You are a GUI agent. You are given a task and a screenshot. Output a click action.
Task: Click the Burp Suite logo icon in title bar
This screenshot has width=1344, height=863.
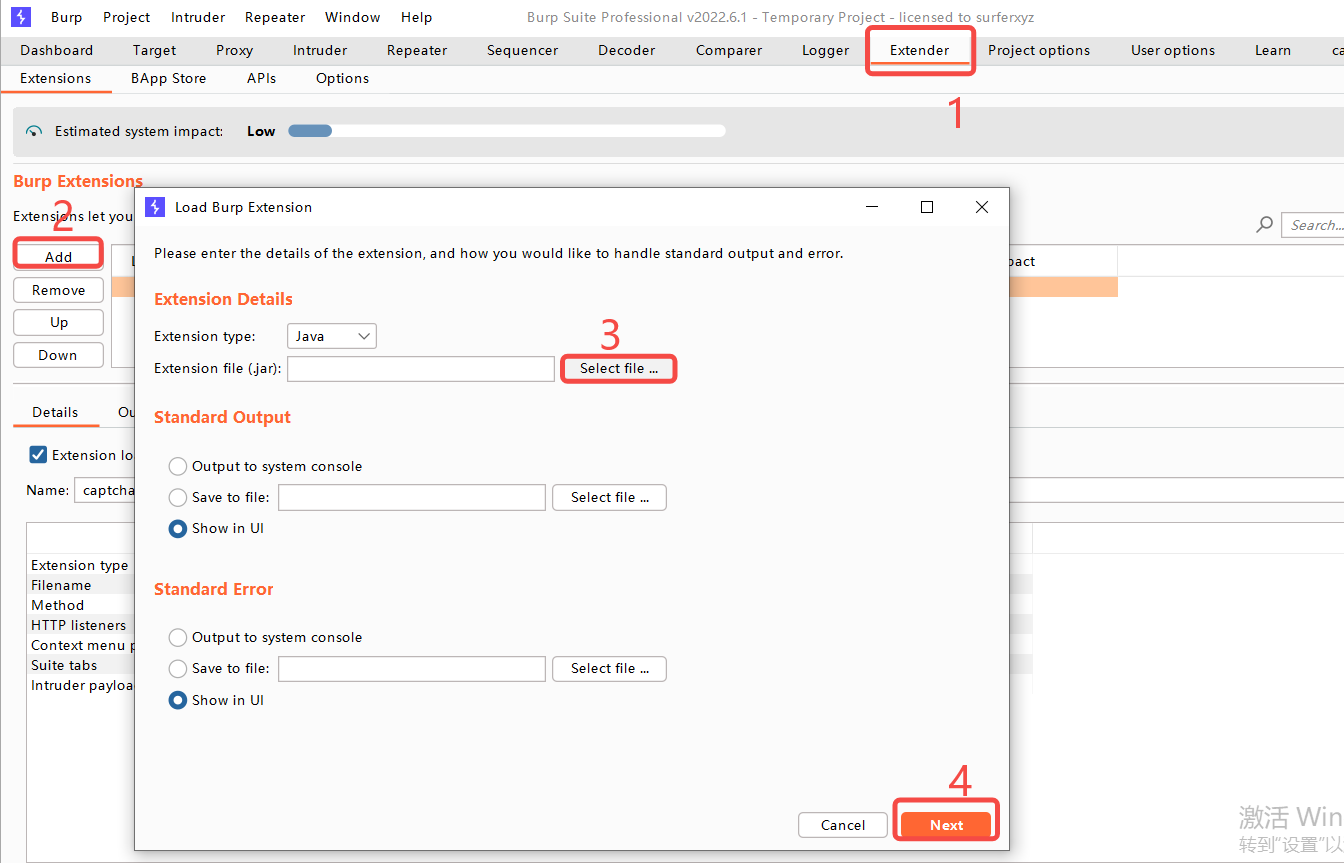21,17
